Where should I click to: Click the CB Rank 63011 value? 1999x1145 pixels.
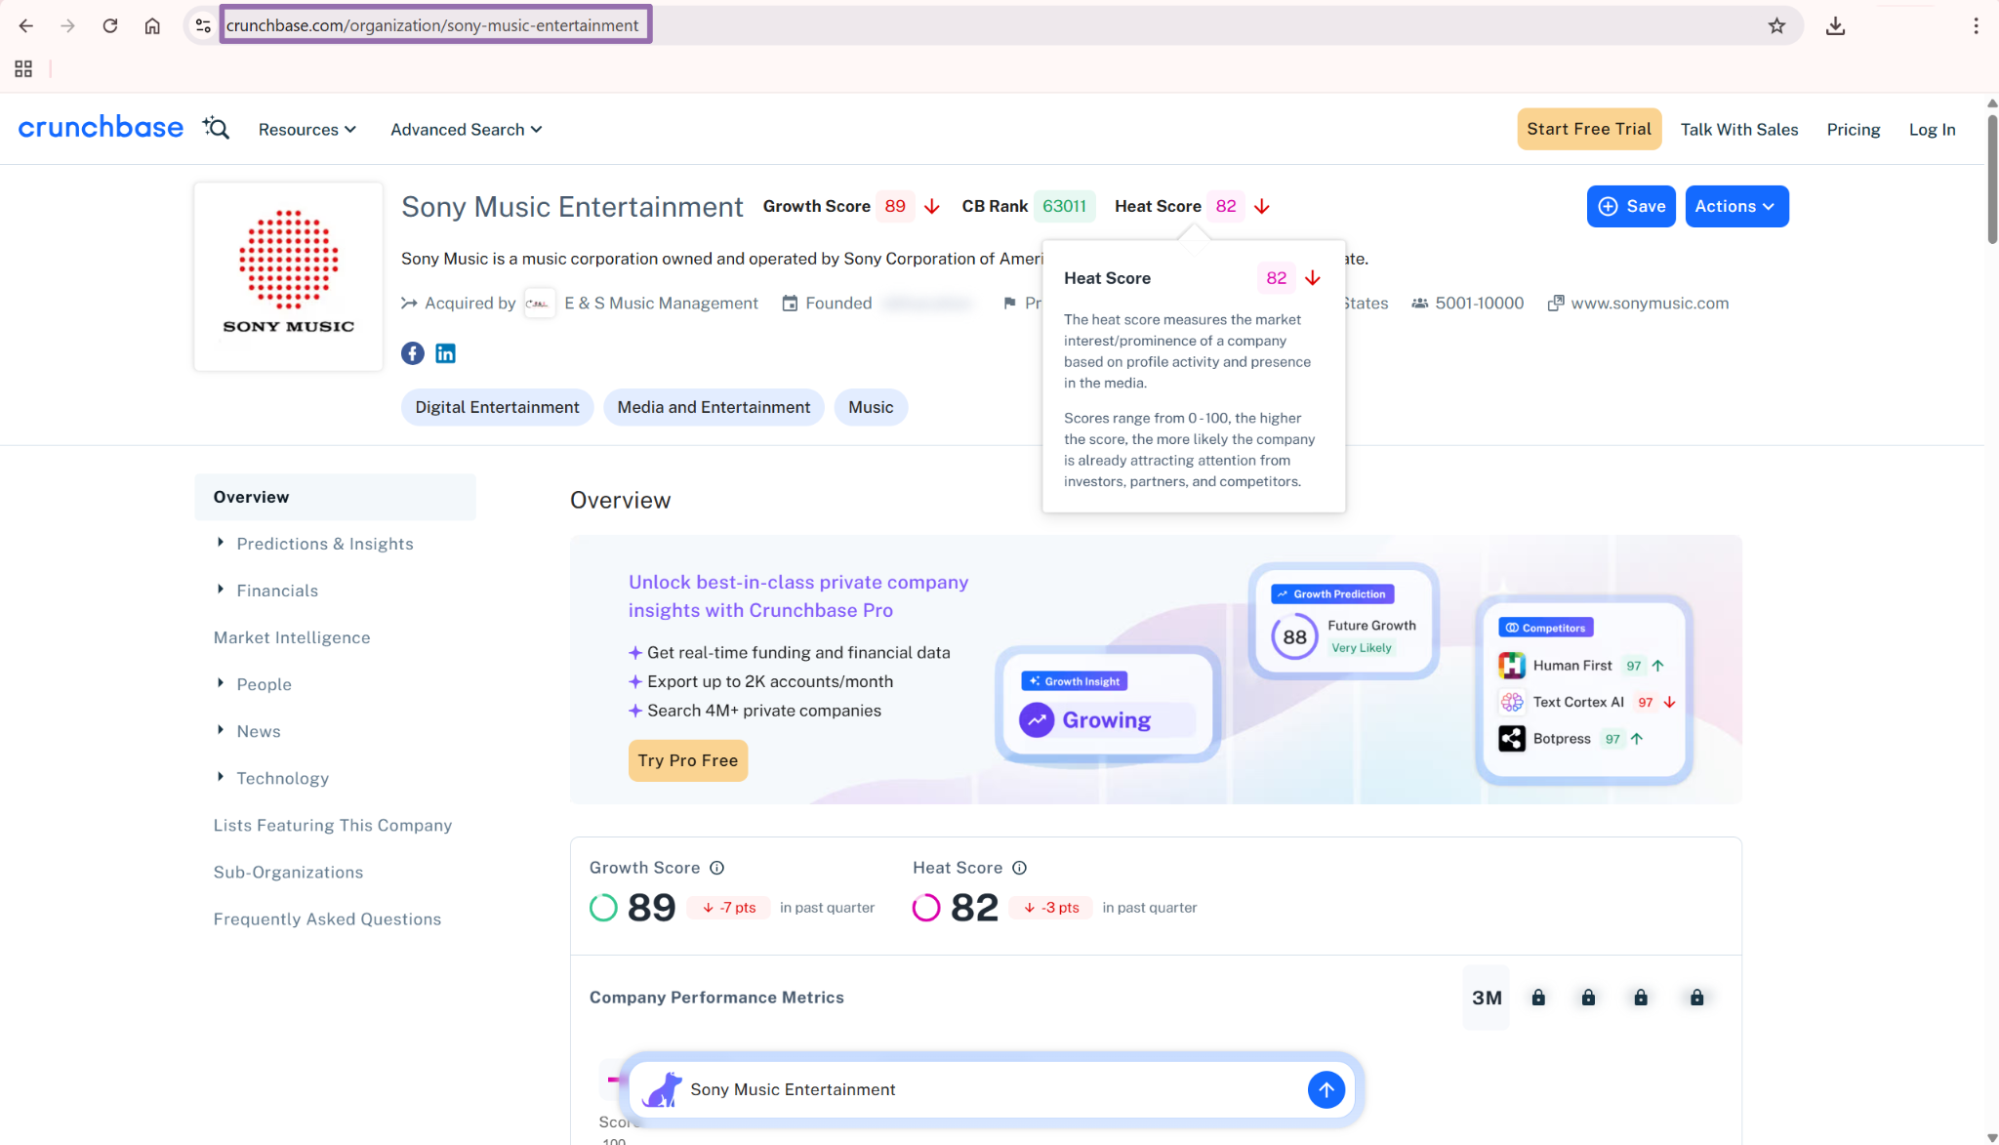click(x=1064, y=206)
